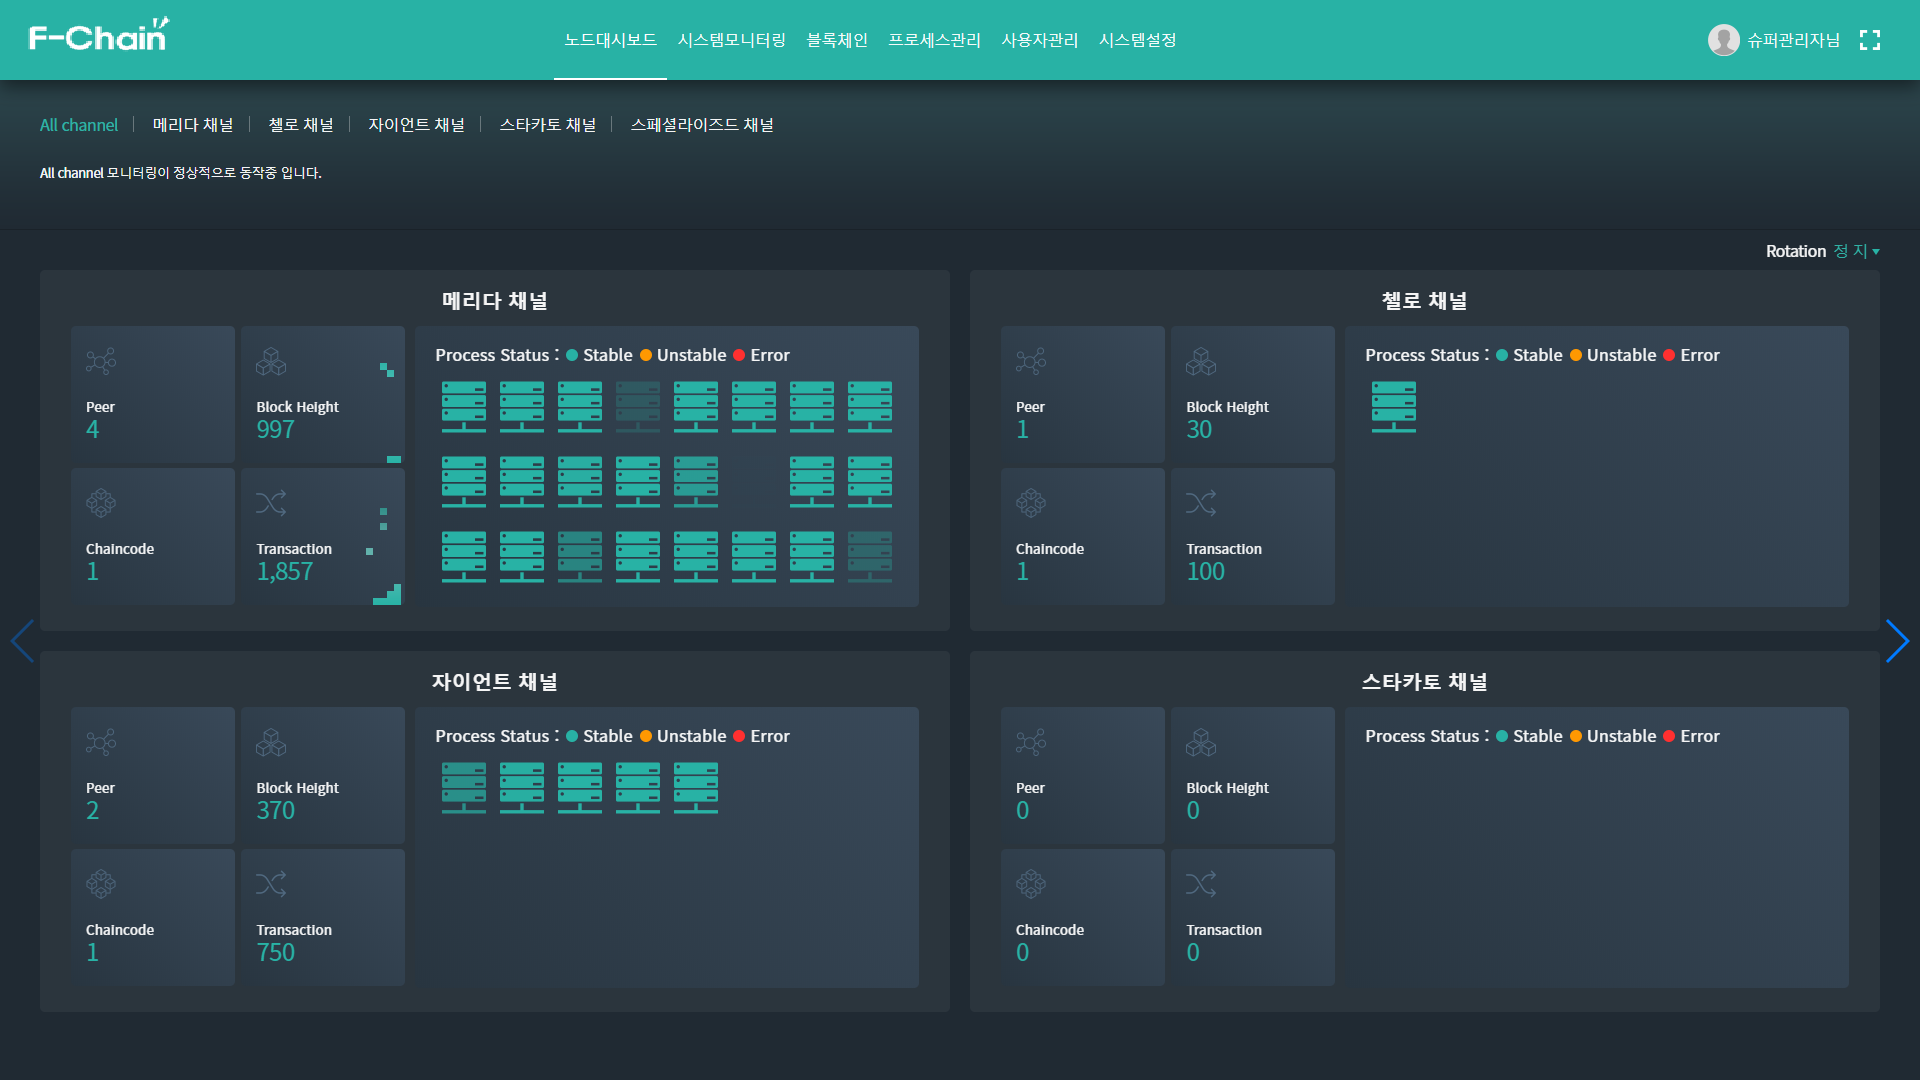Switch to the 첼로 채널 tab
The height and width of the screenshot is (1080, 1920).
tap(301, 125)
